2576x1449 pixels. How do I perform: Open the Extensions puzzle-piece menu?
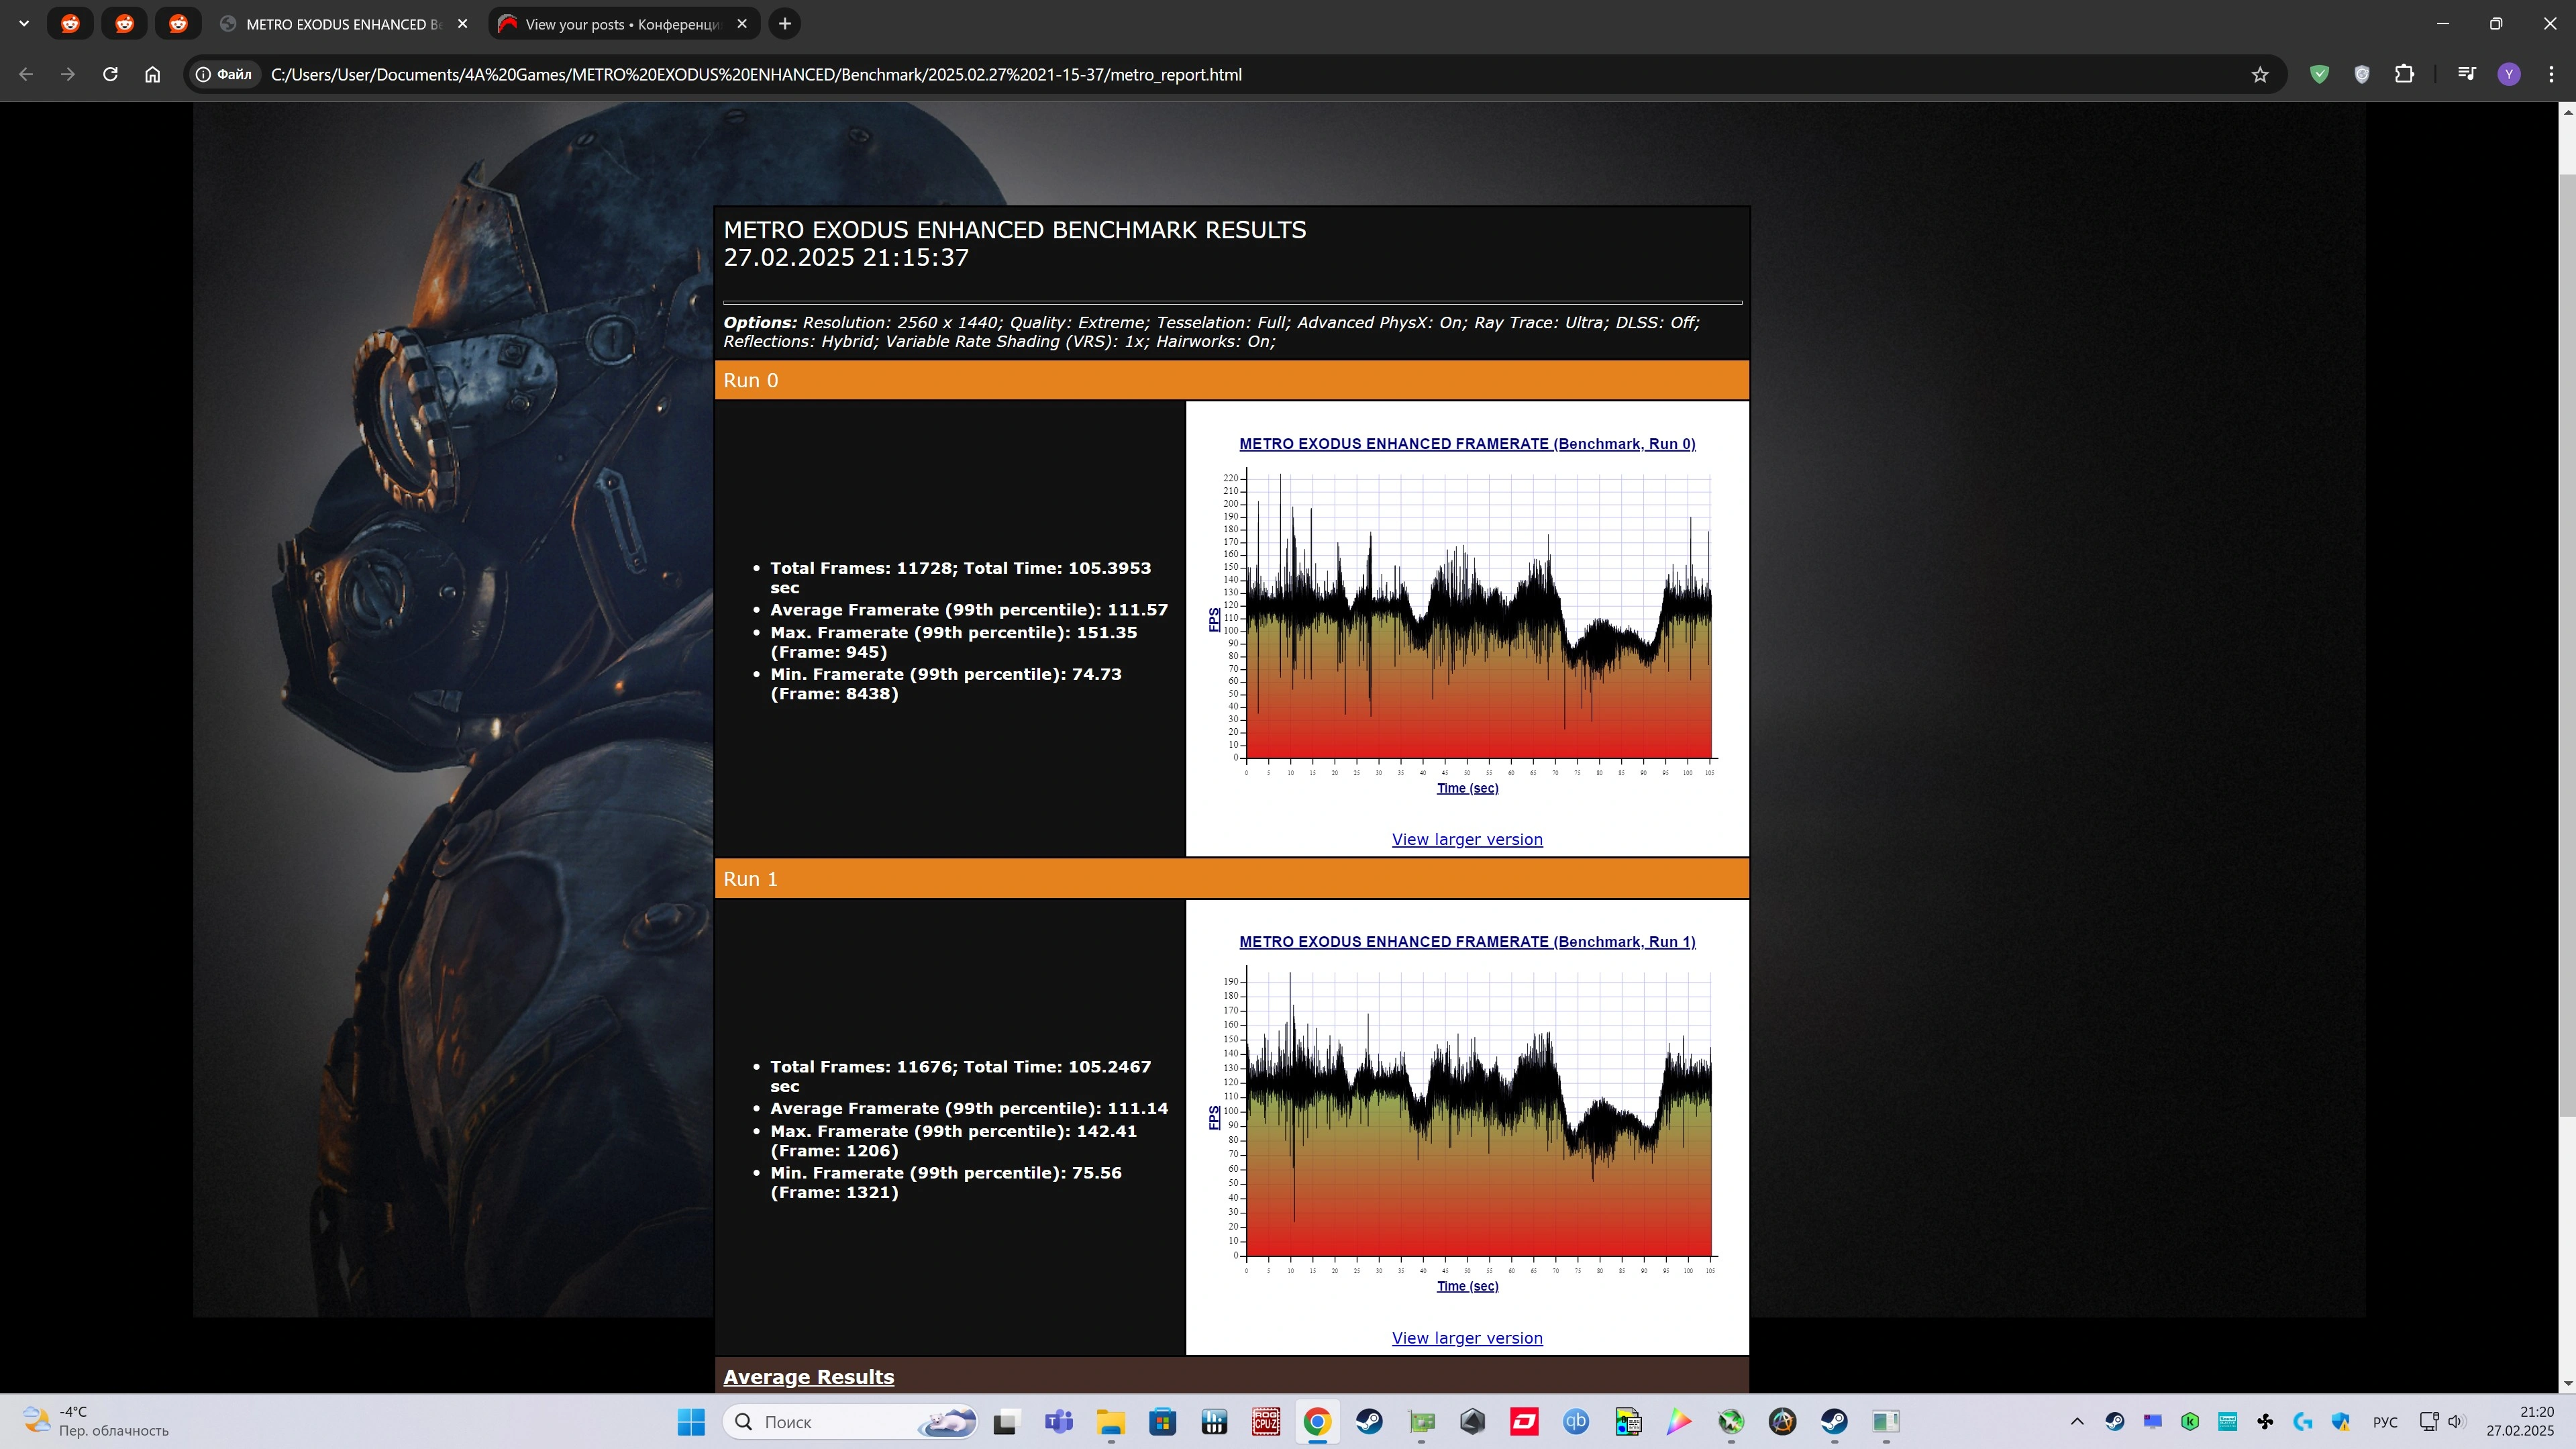coord(2404,74)
